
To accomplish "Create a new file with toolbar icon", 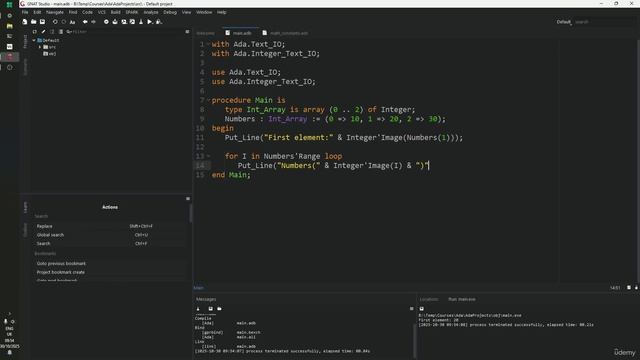I will [x=24, y=22].
